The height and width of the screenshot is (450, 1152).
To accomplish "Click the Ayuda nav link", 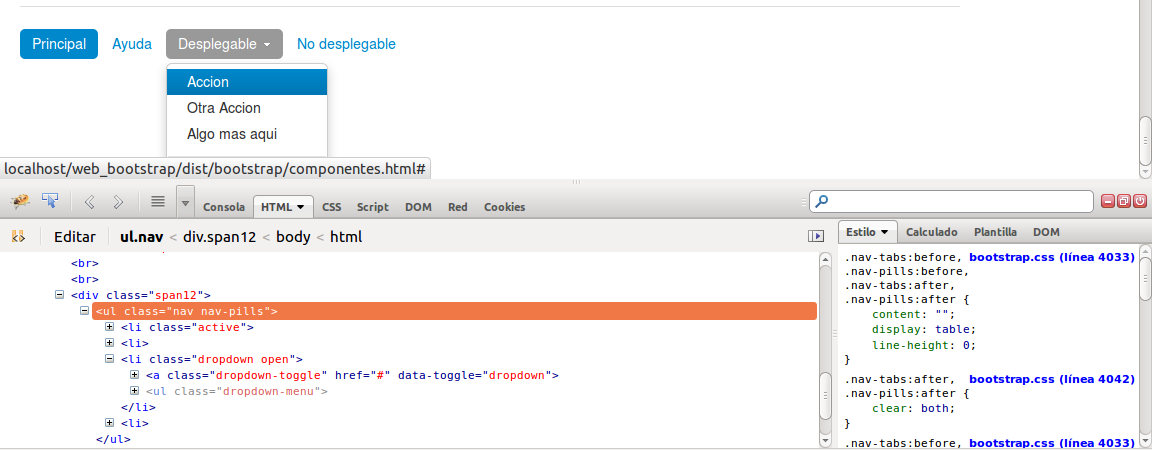I will (132, 44).
